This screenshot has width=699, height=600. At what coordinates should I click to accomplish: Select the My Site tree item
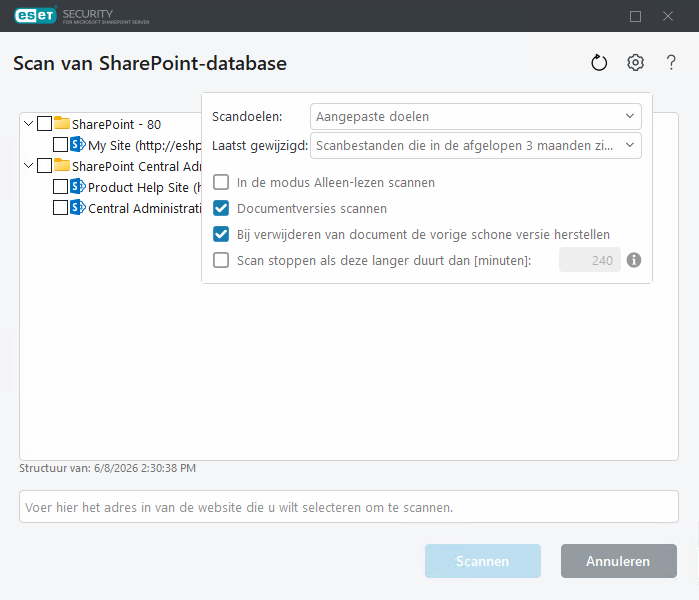[x=144, y=145]
